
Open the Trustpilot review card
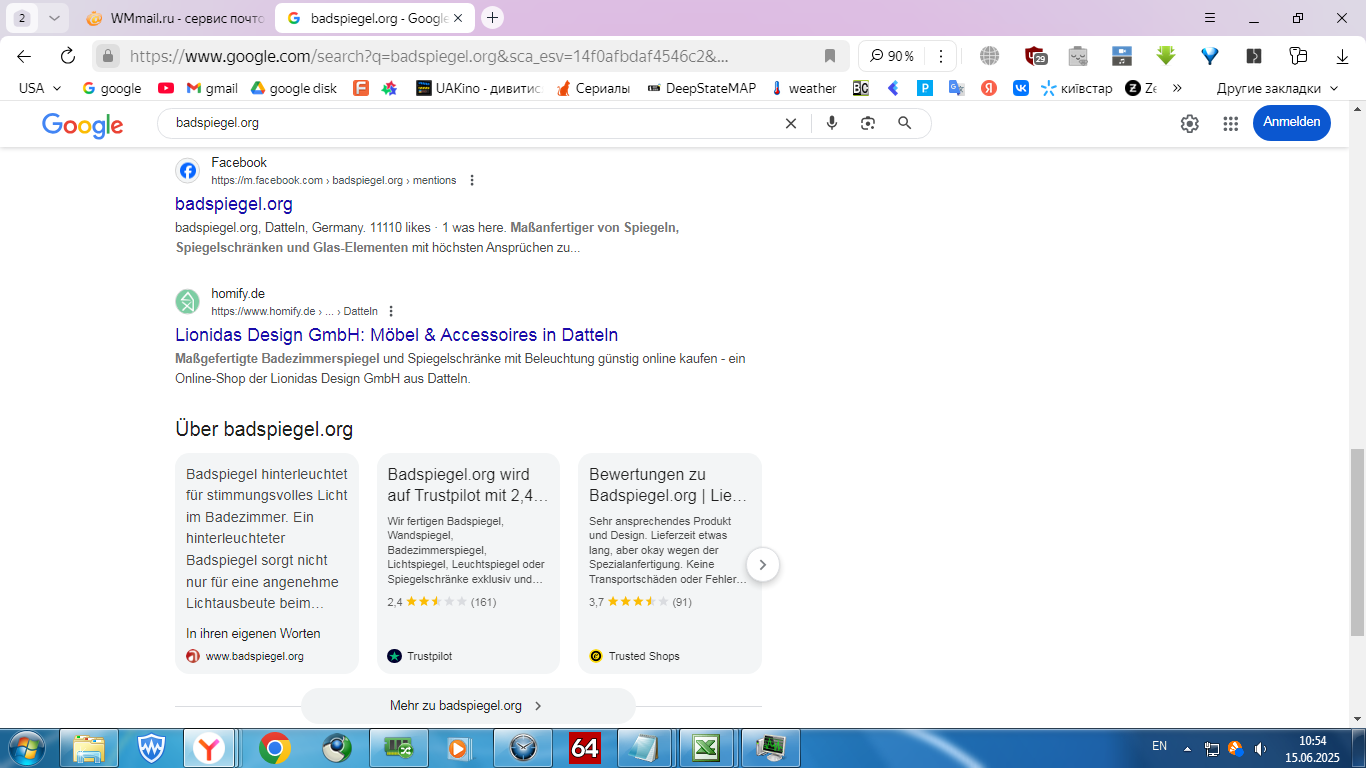point(468,563)
